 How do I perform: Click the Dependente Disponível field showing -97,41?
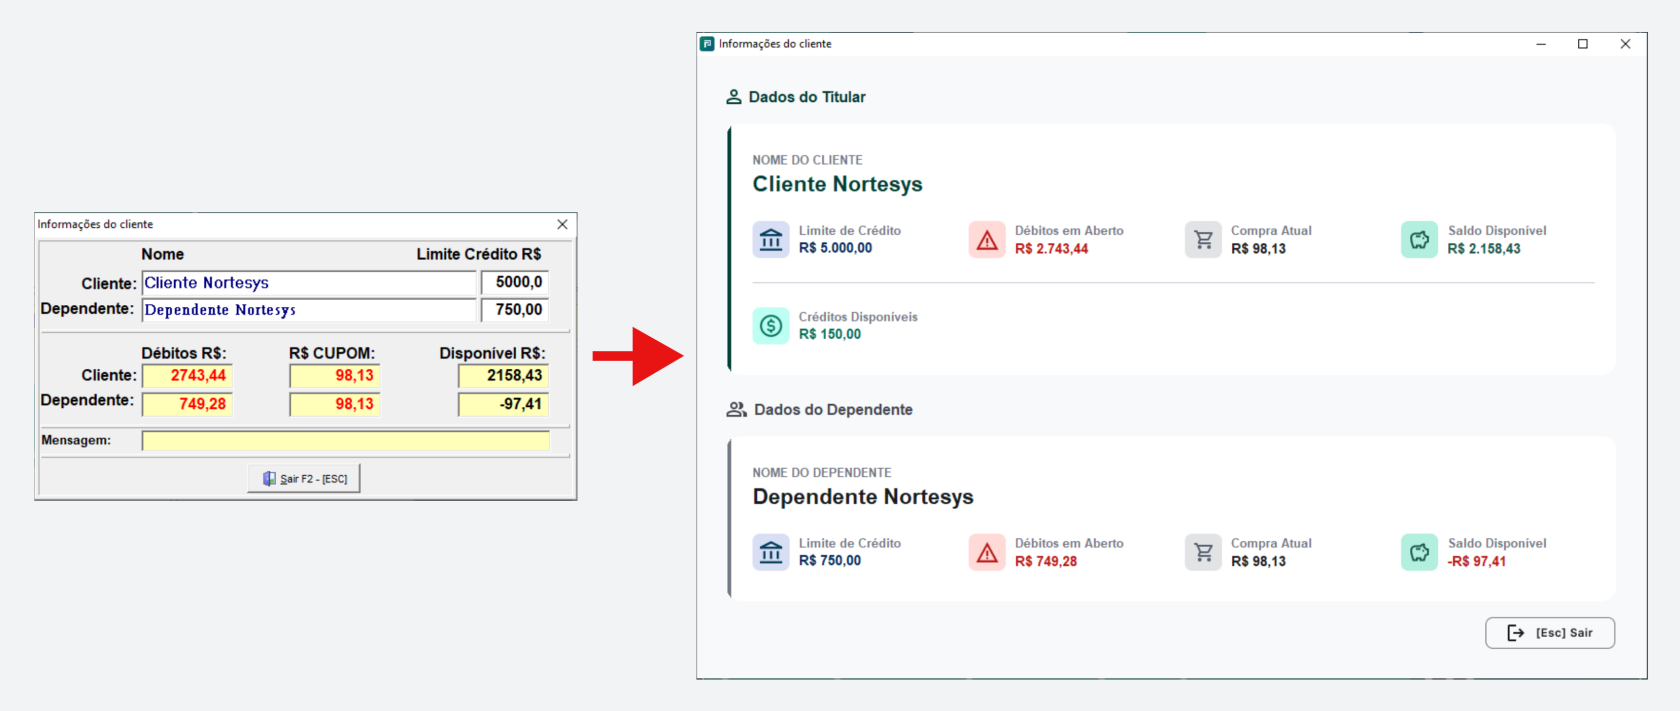pos(504,404)
